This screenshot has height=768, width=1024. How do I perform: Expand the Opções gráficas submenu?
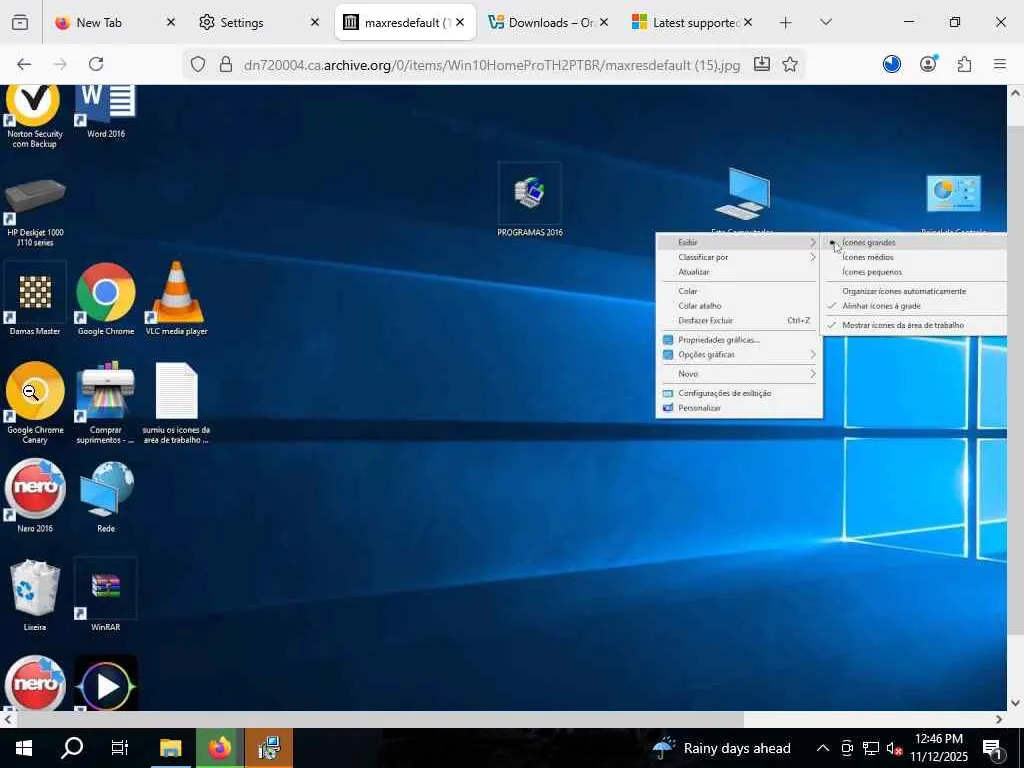coord(739,355)
